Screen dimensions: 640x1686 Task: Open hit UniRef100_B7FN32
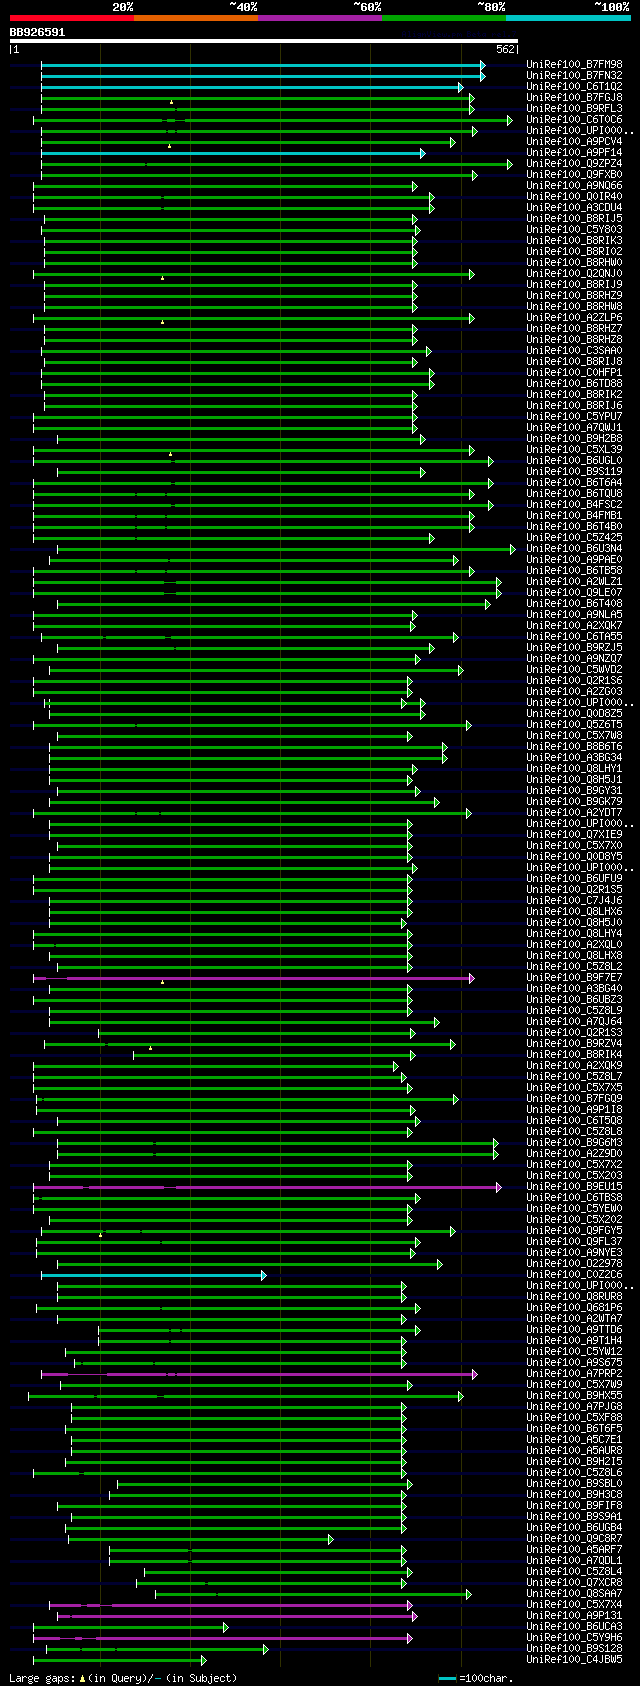pos(574,76)
